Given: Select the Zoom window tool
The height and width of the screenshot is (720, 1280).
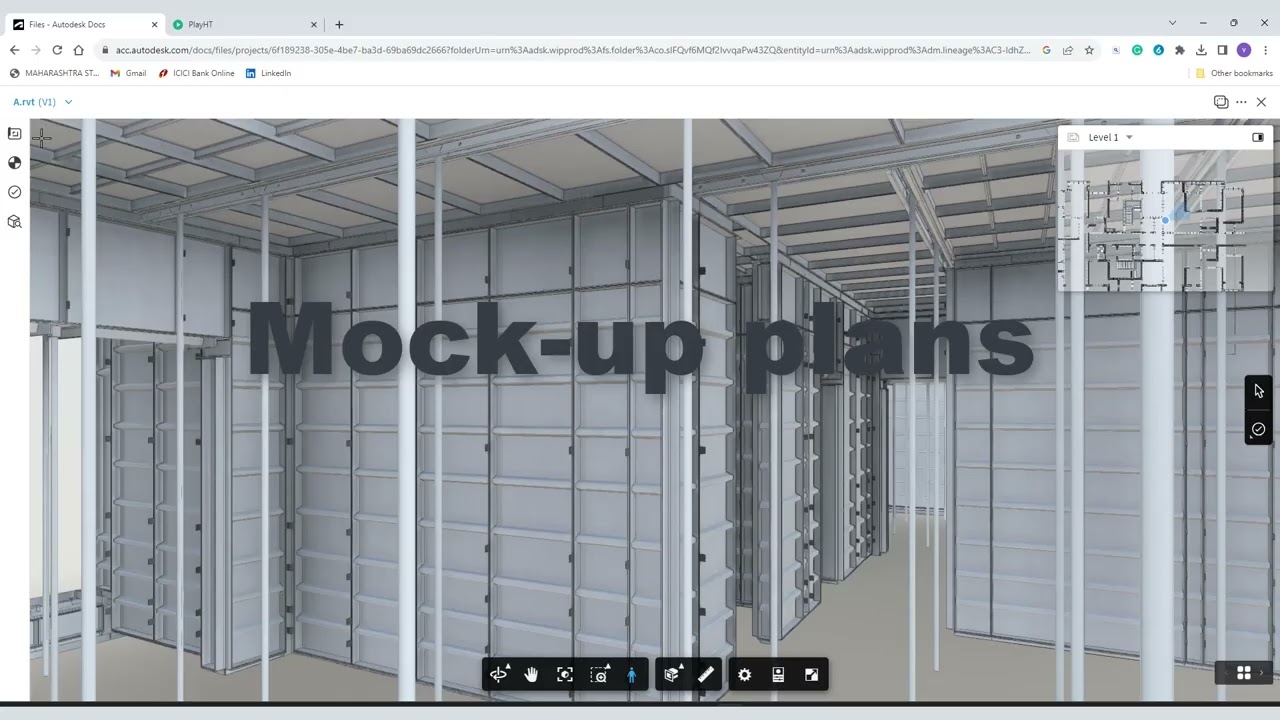Looking at the screenshot, I should click(599, 675).
